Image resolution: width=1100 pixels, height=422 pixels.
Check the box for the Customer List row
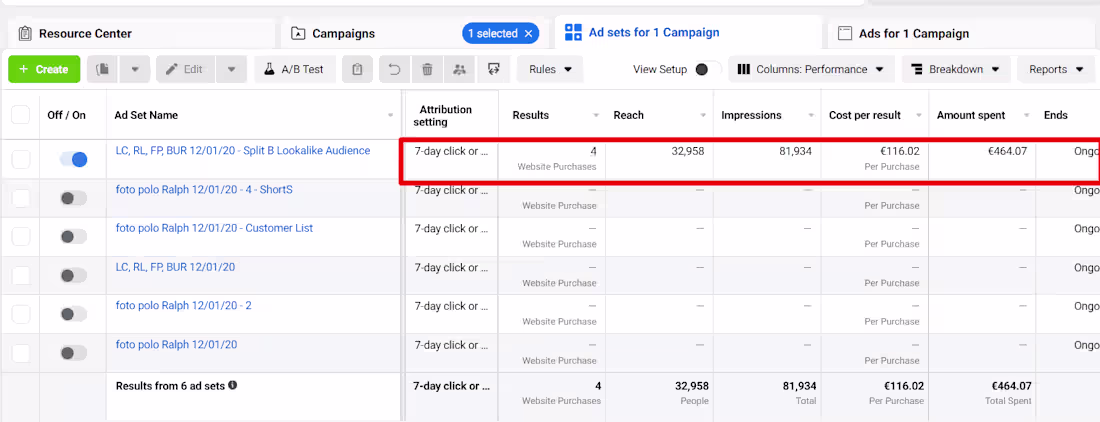click(x=21, y=237)
